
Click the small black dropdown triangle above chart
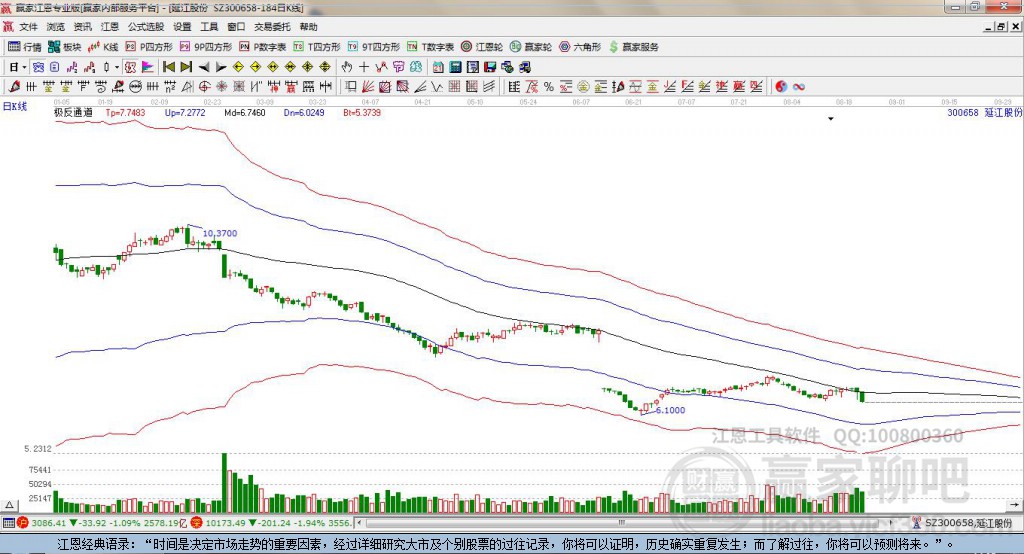pos(831,119)
